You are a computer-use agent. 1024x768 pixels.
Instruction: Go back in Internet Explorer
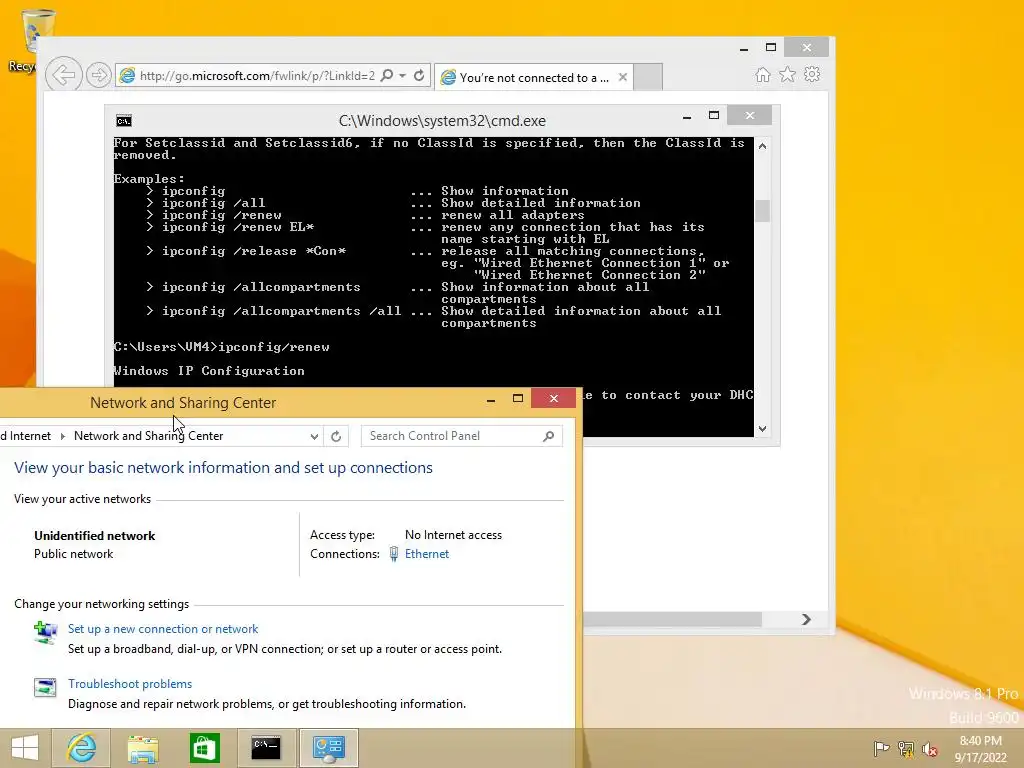pos(63,75)
